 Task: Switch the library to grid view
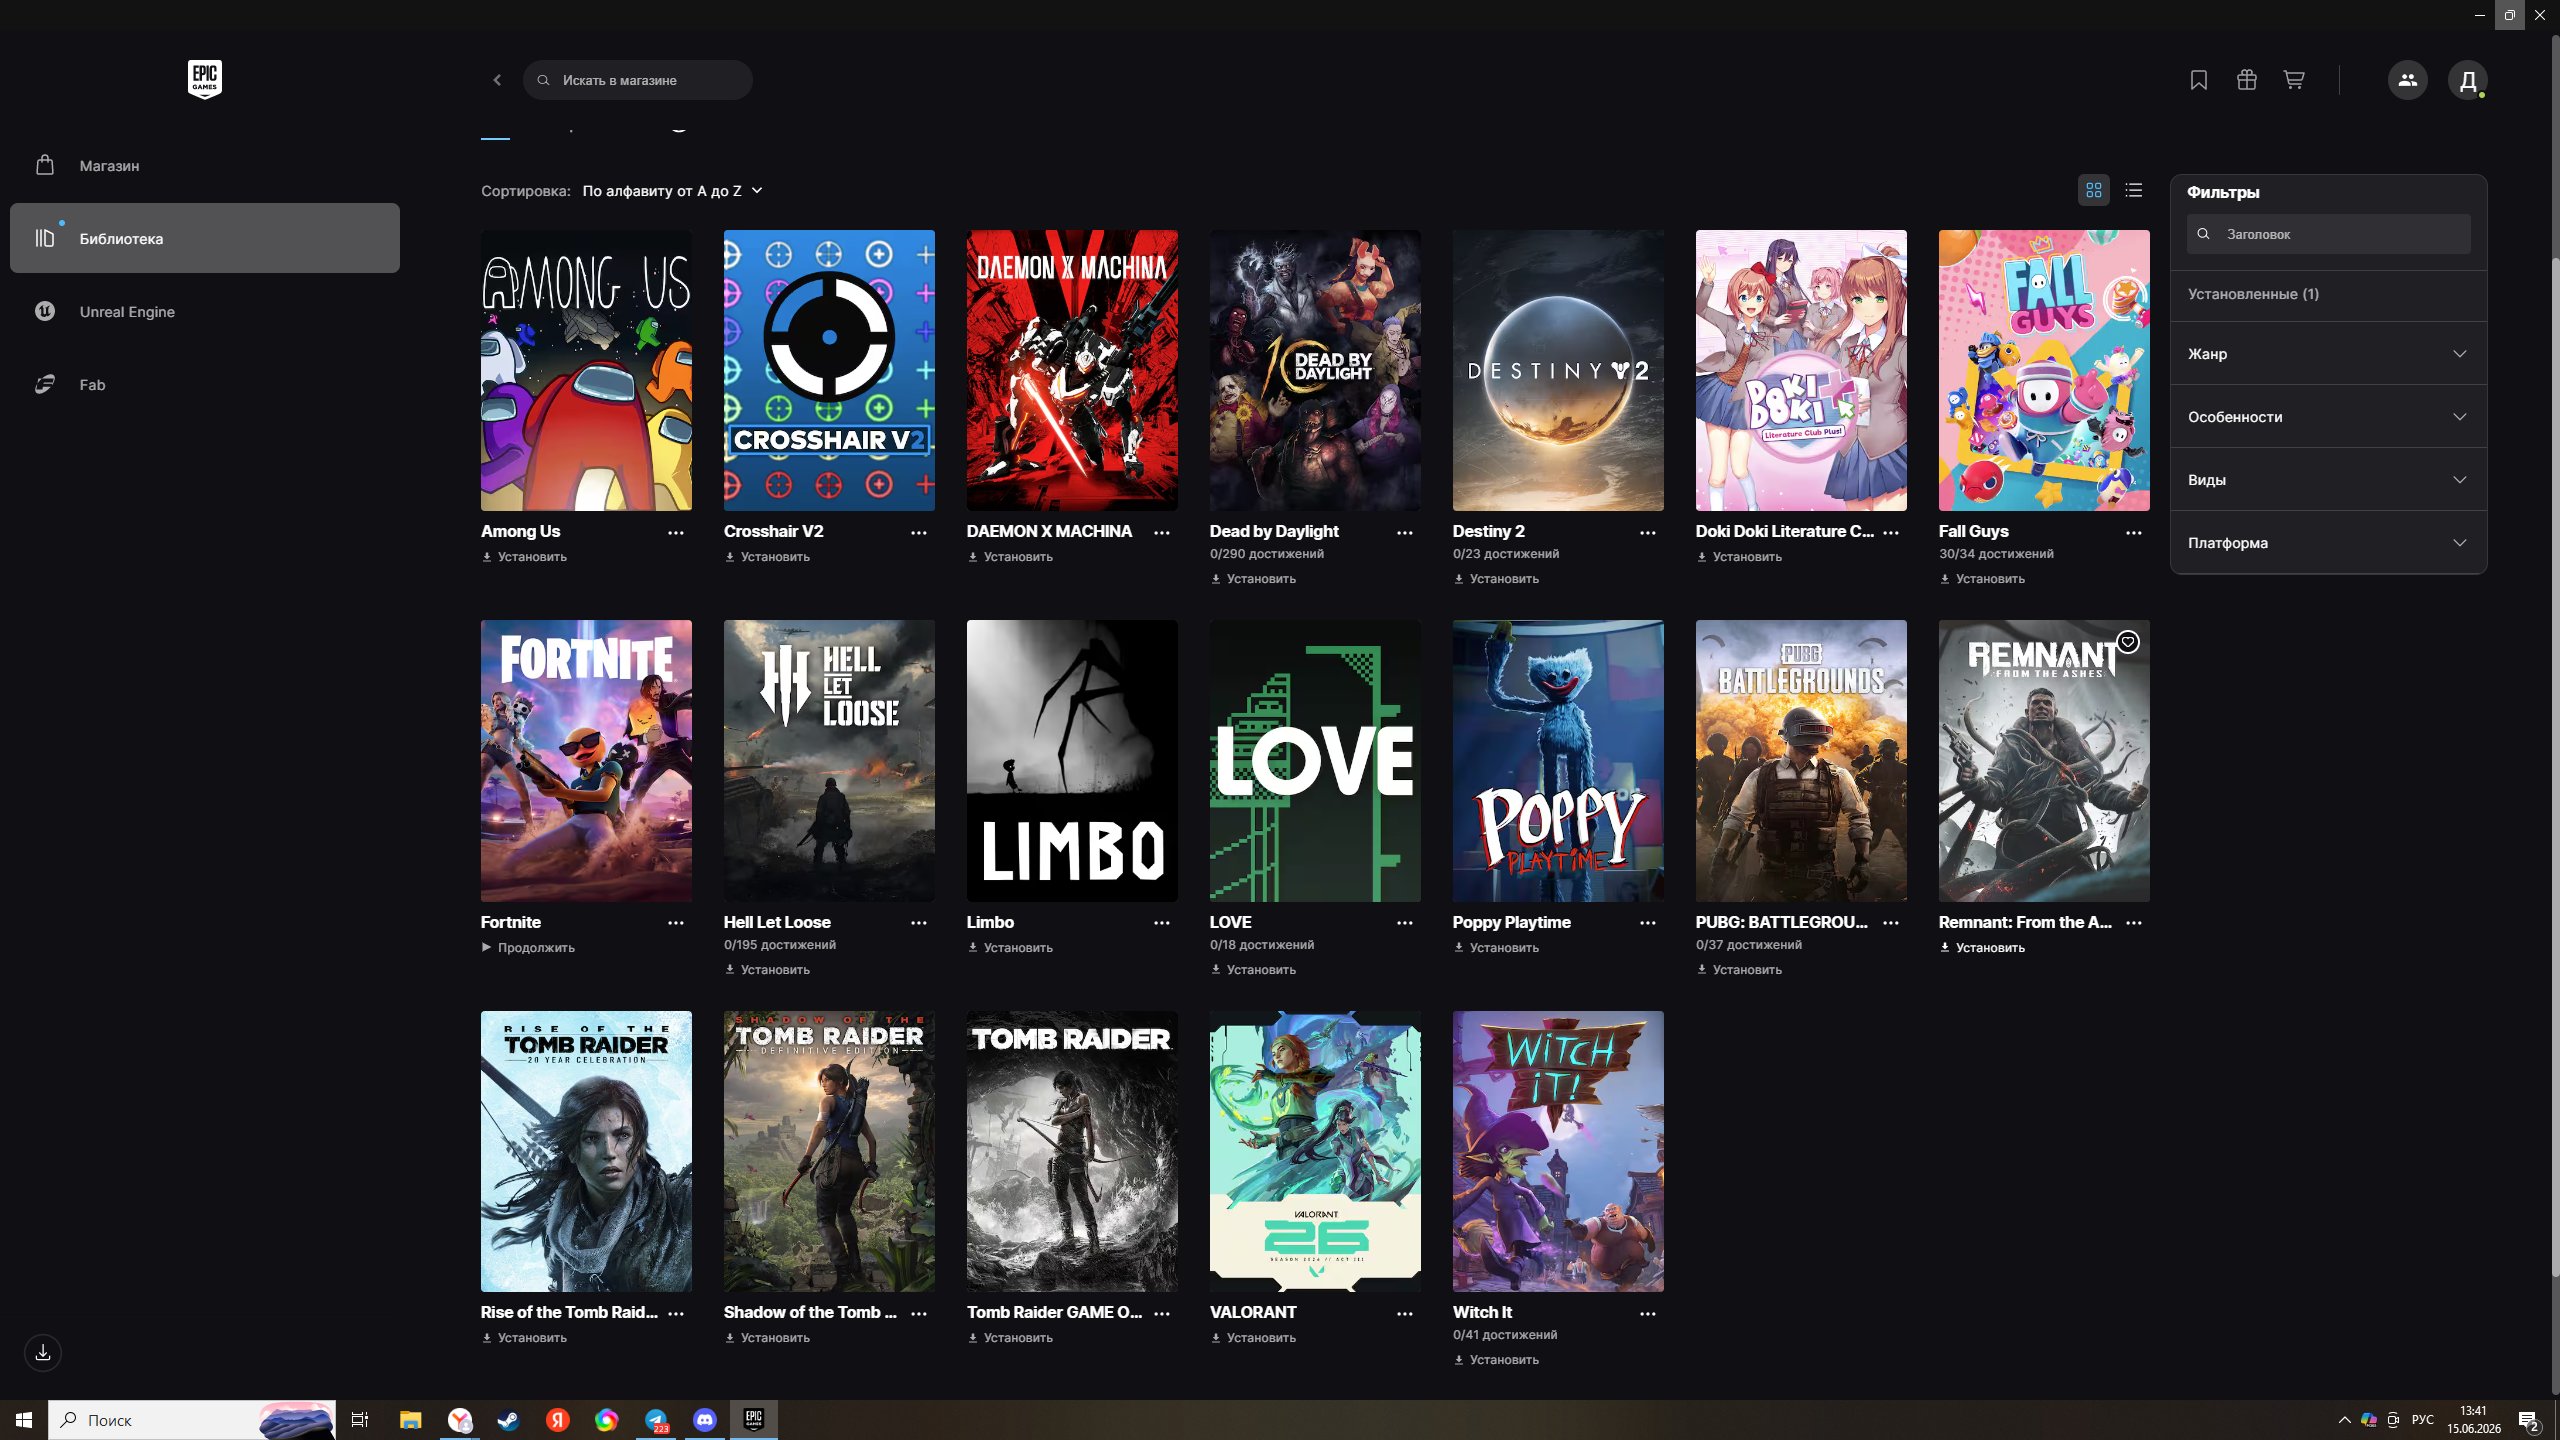coord(2094,190)
